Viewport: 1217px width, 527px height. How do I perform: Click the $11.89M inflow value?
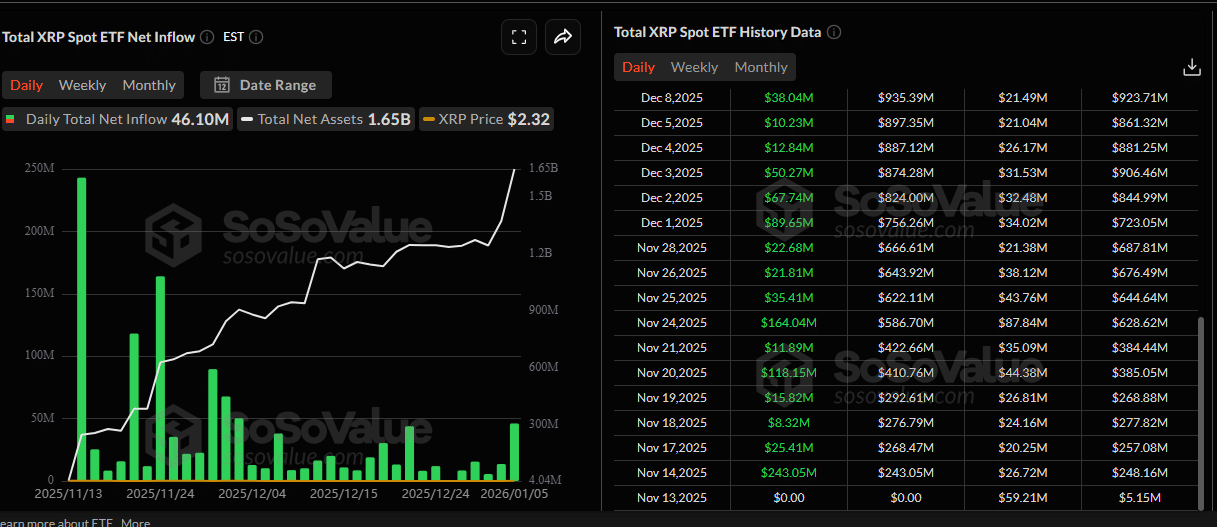pyautogui.click(x=788, y=348)
